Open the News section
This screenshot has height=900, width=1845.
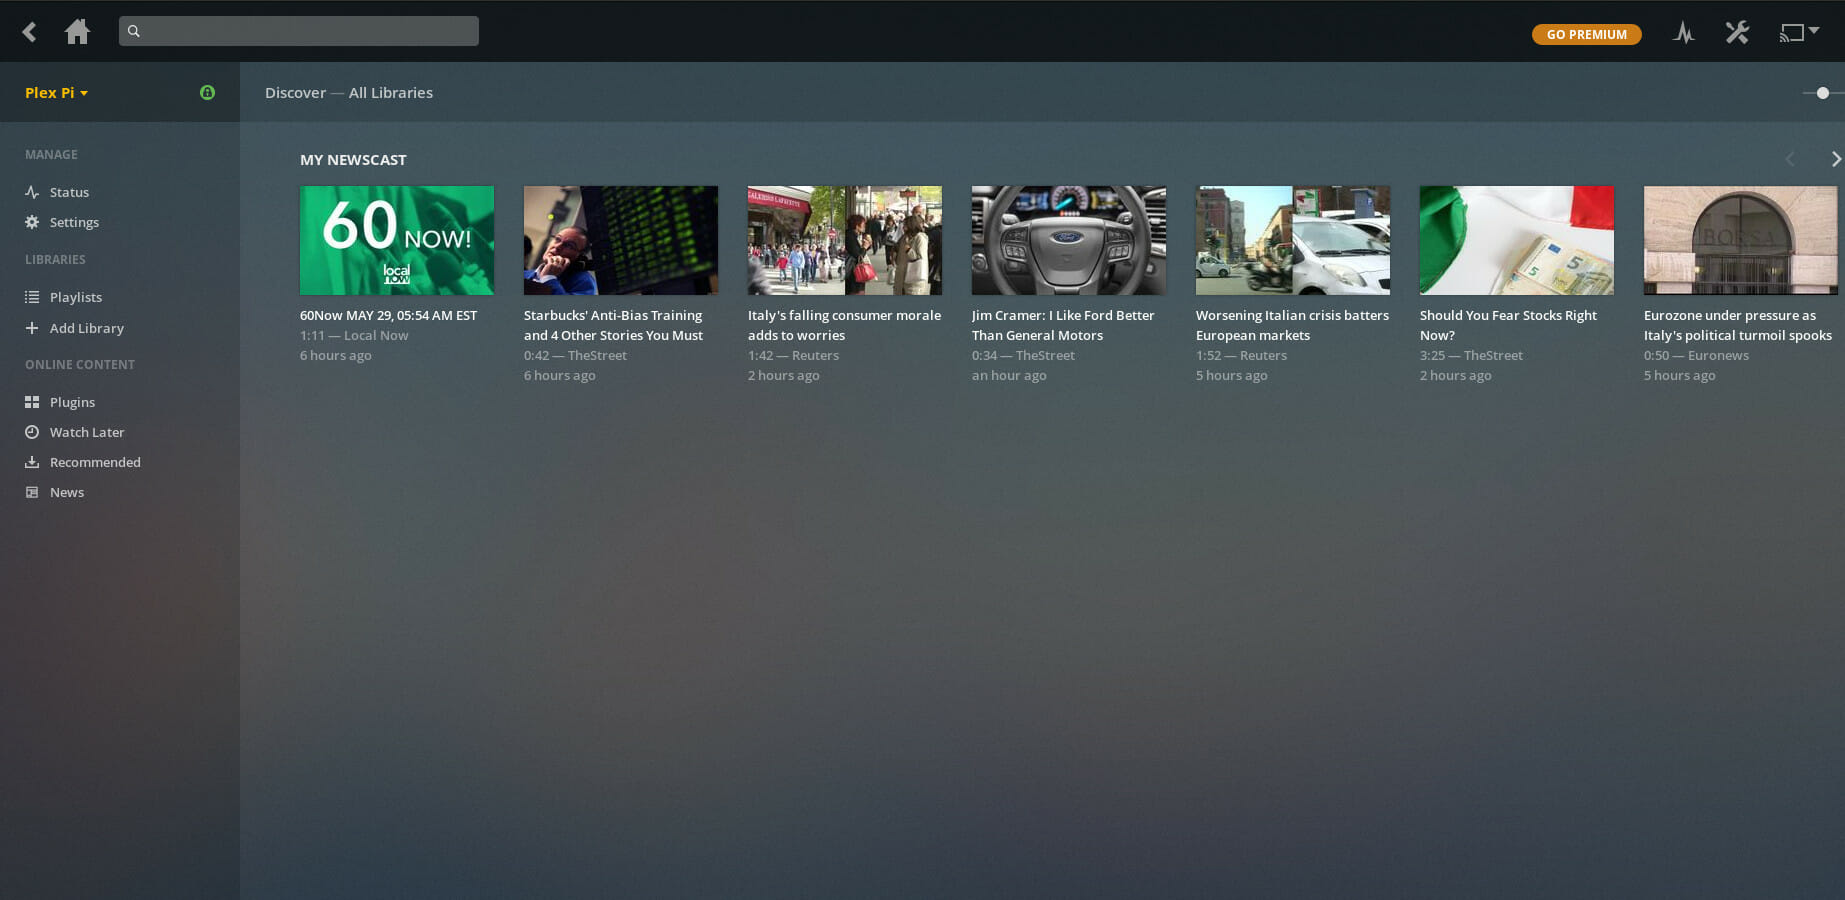pos(67,492)
